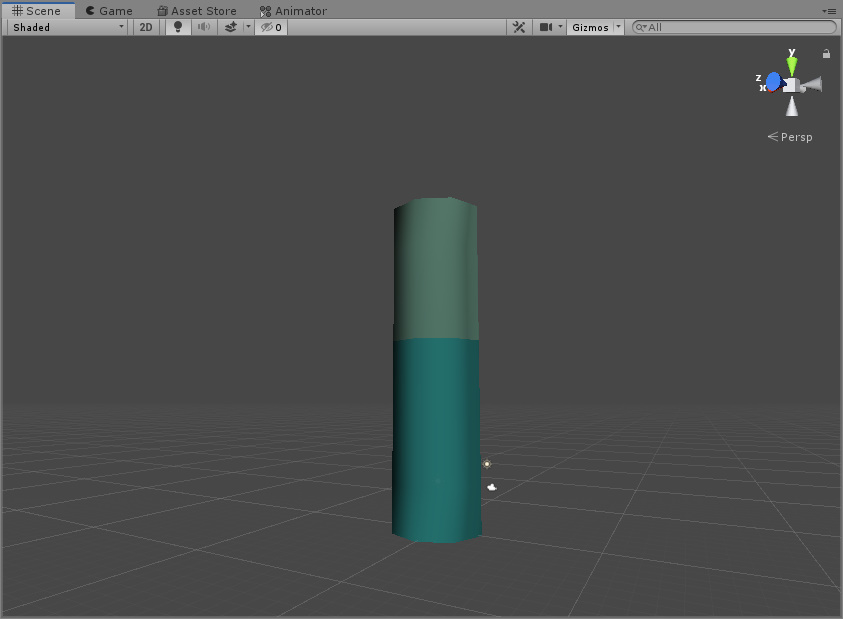Click the green Y axis cone on the gizmo
The height and width of the screenshot is (619, 843).
[791, 63]
